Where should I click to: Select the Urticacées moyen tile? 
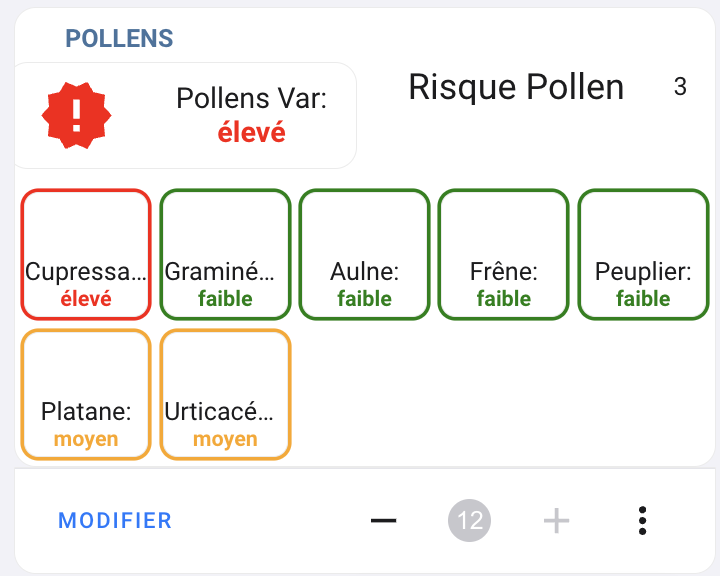pos(225,395)
